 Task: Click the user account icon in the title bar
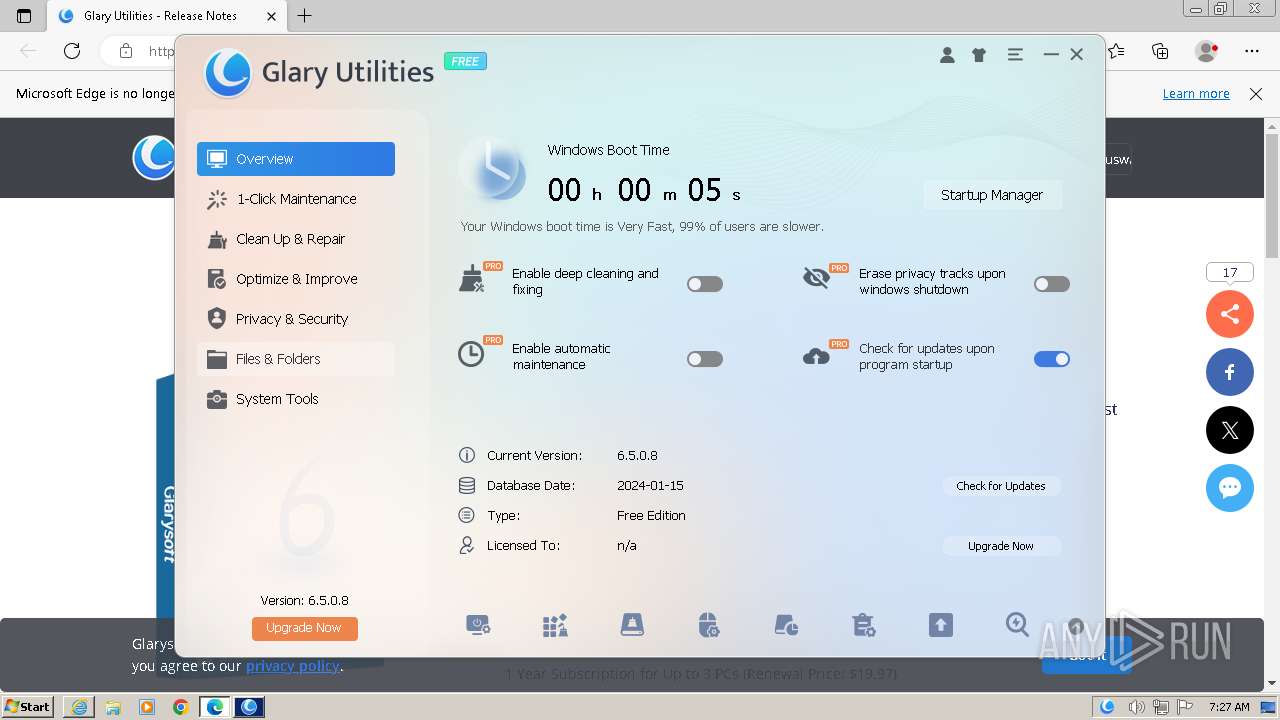947,55
